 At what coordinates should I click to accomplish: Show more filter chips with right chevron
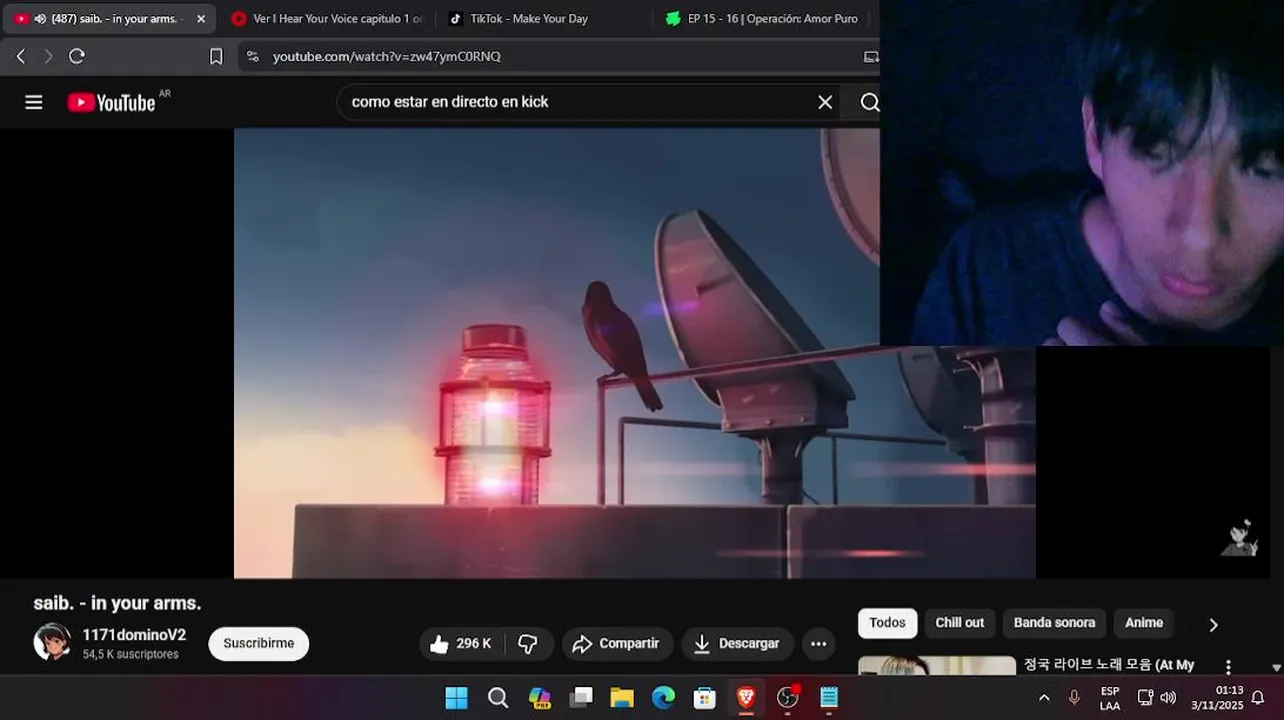pyautogui.click(x=1213, y=625)
